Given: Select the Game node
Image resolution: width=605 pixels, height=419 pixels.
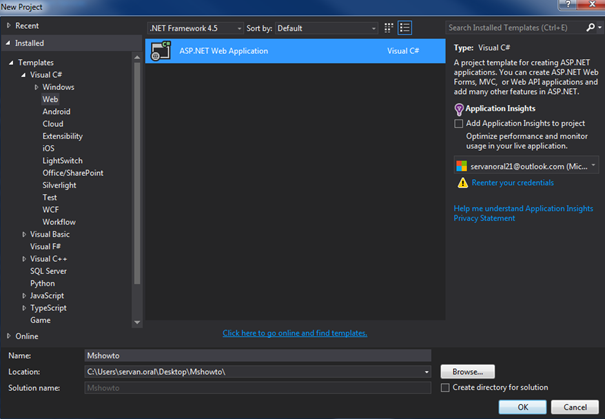Looking at the screenshot, I should point(40,320).
